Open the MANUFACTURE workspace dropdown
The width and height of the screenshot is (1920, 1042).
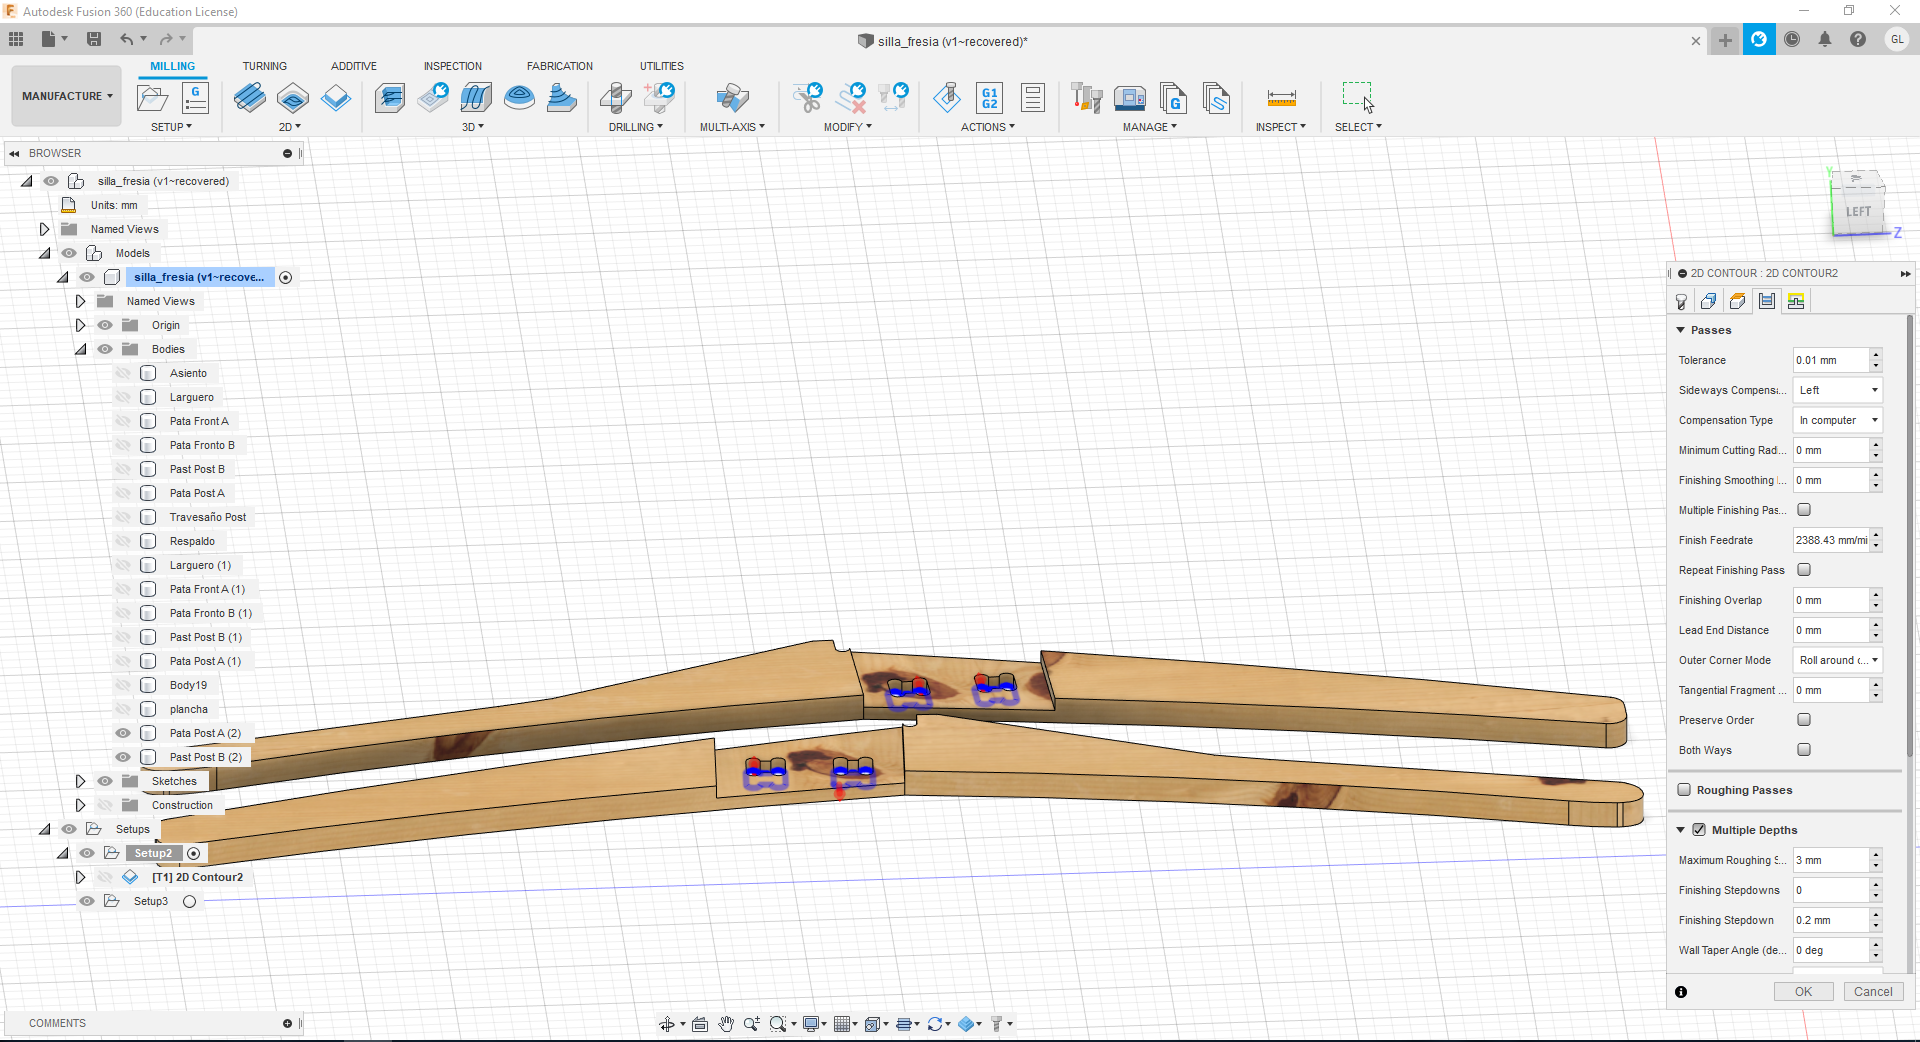67,96
